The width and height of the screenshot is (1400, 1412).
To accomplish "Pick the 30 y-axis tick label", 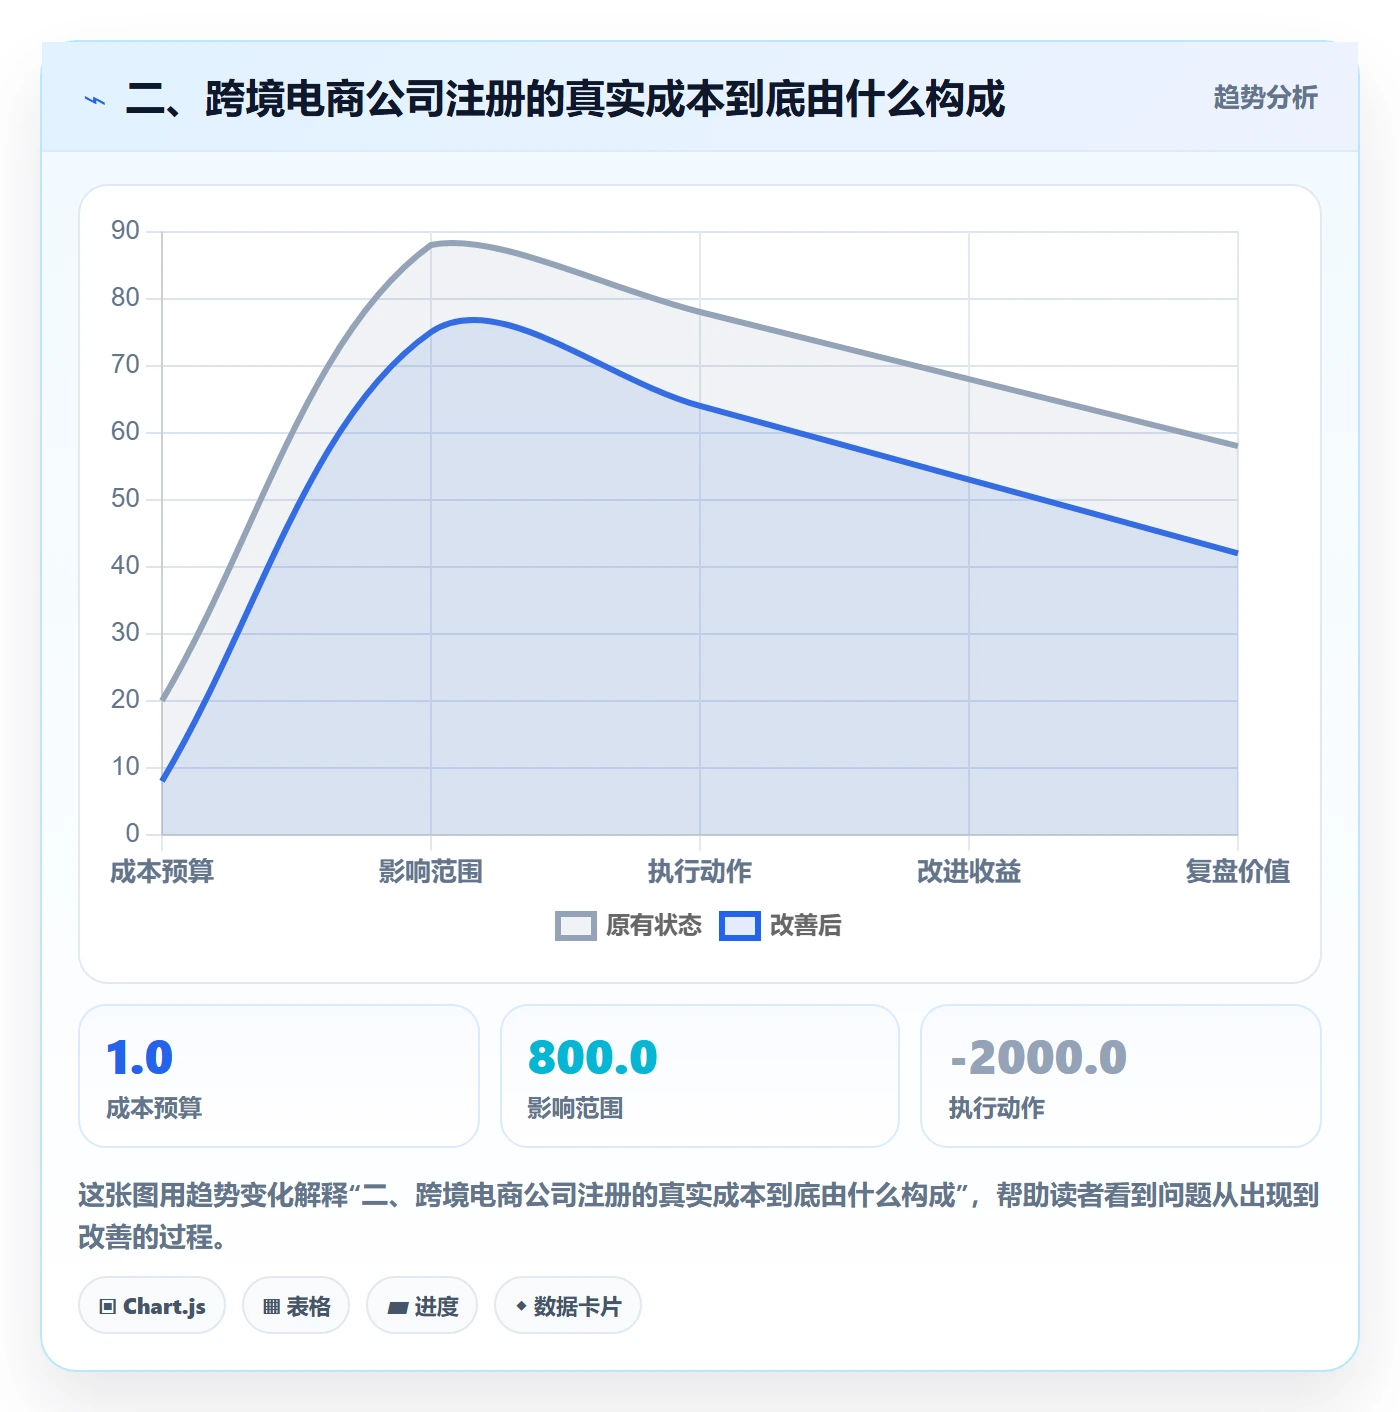I will 125,633.
